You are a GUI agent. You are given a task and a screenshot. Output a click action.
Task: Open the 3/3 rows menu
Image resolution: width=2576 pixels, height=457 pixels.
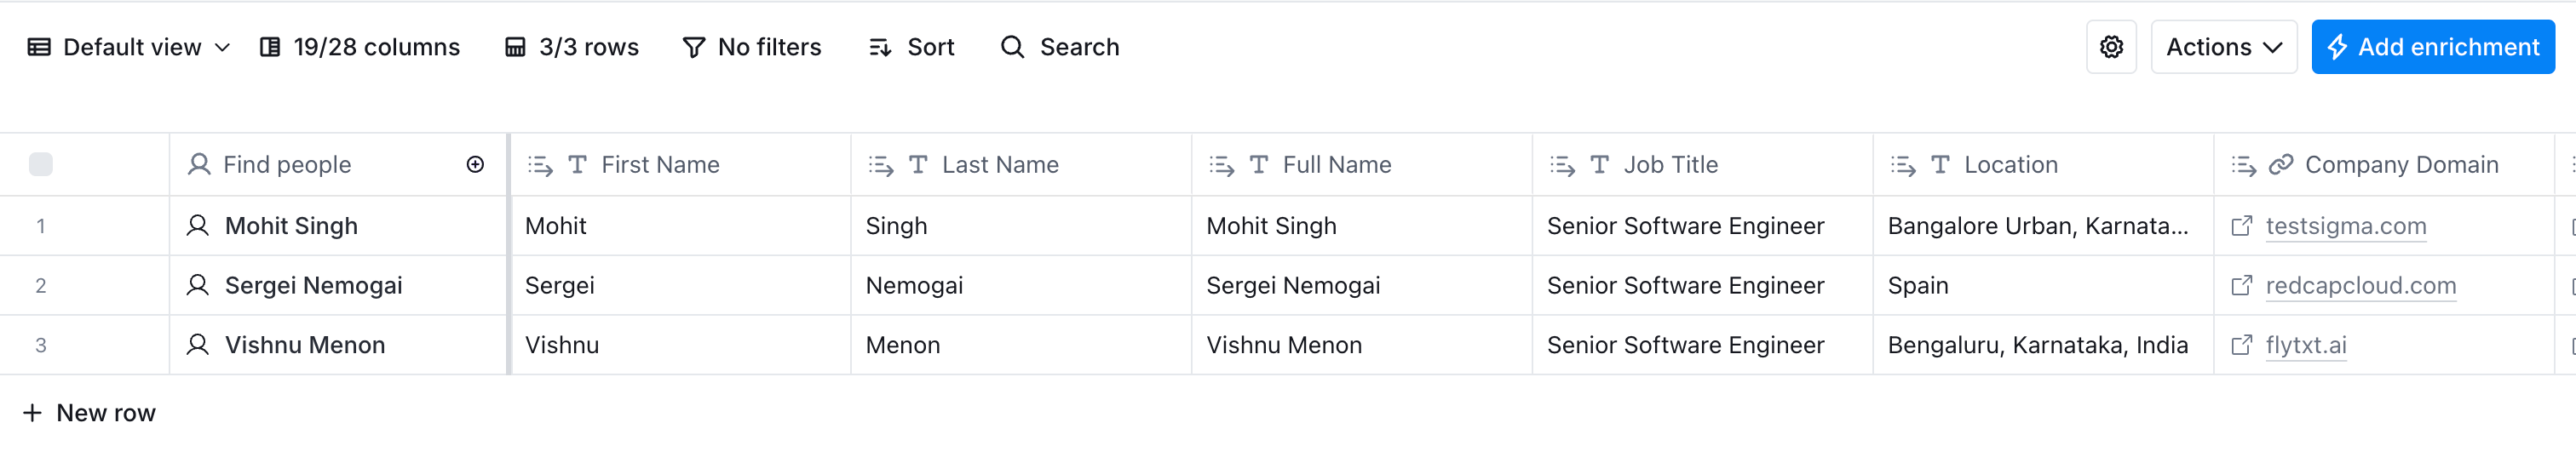(572, 47)
